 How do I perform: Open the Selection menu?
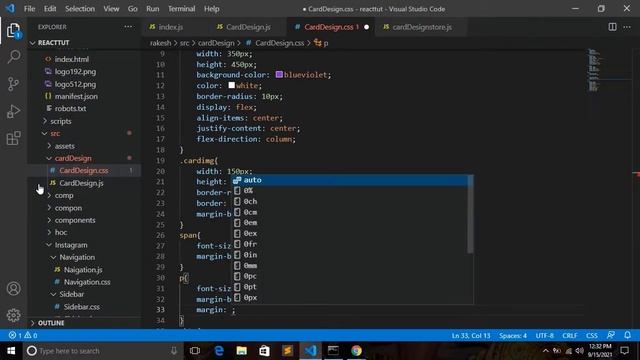coord(80,9)
